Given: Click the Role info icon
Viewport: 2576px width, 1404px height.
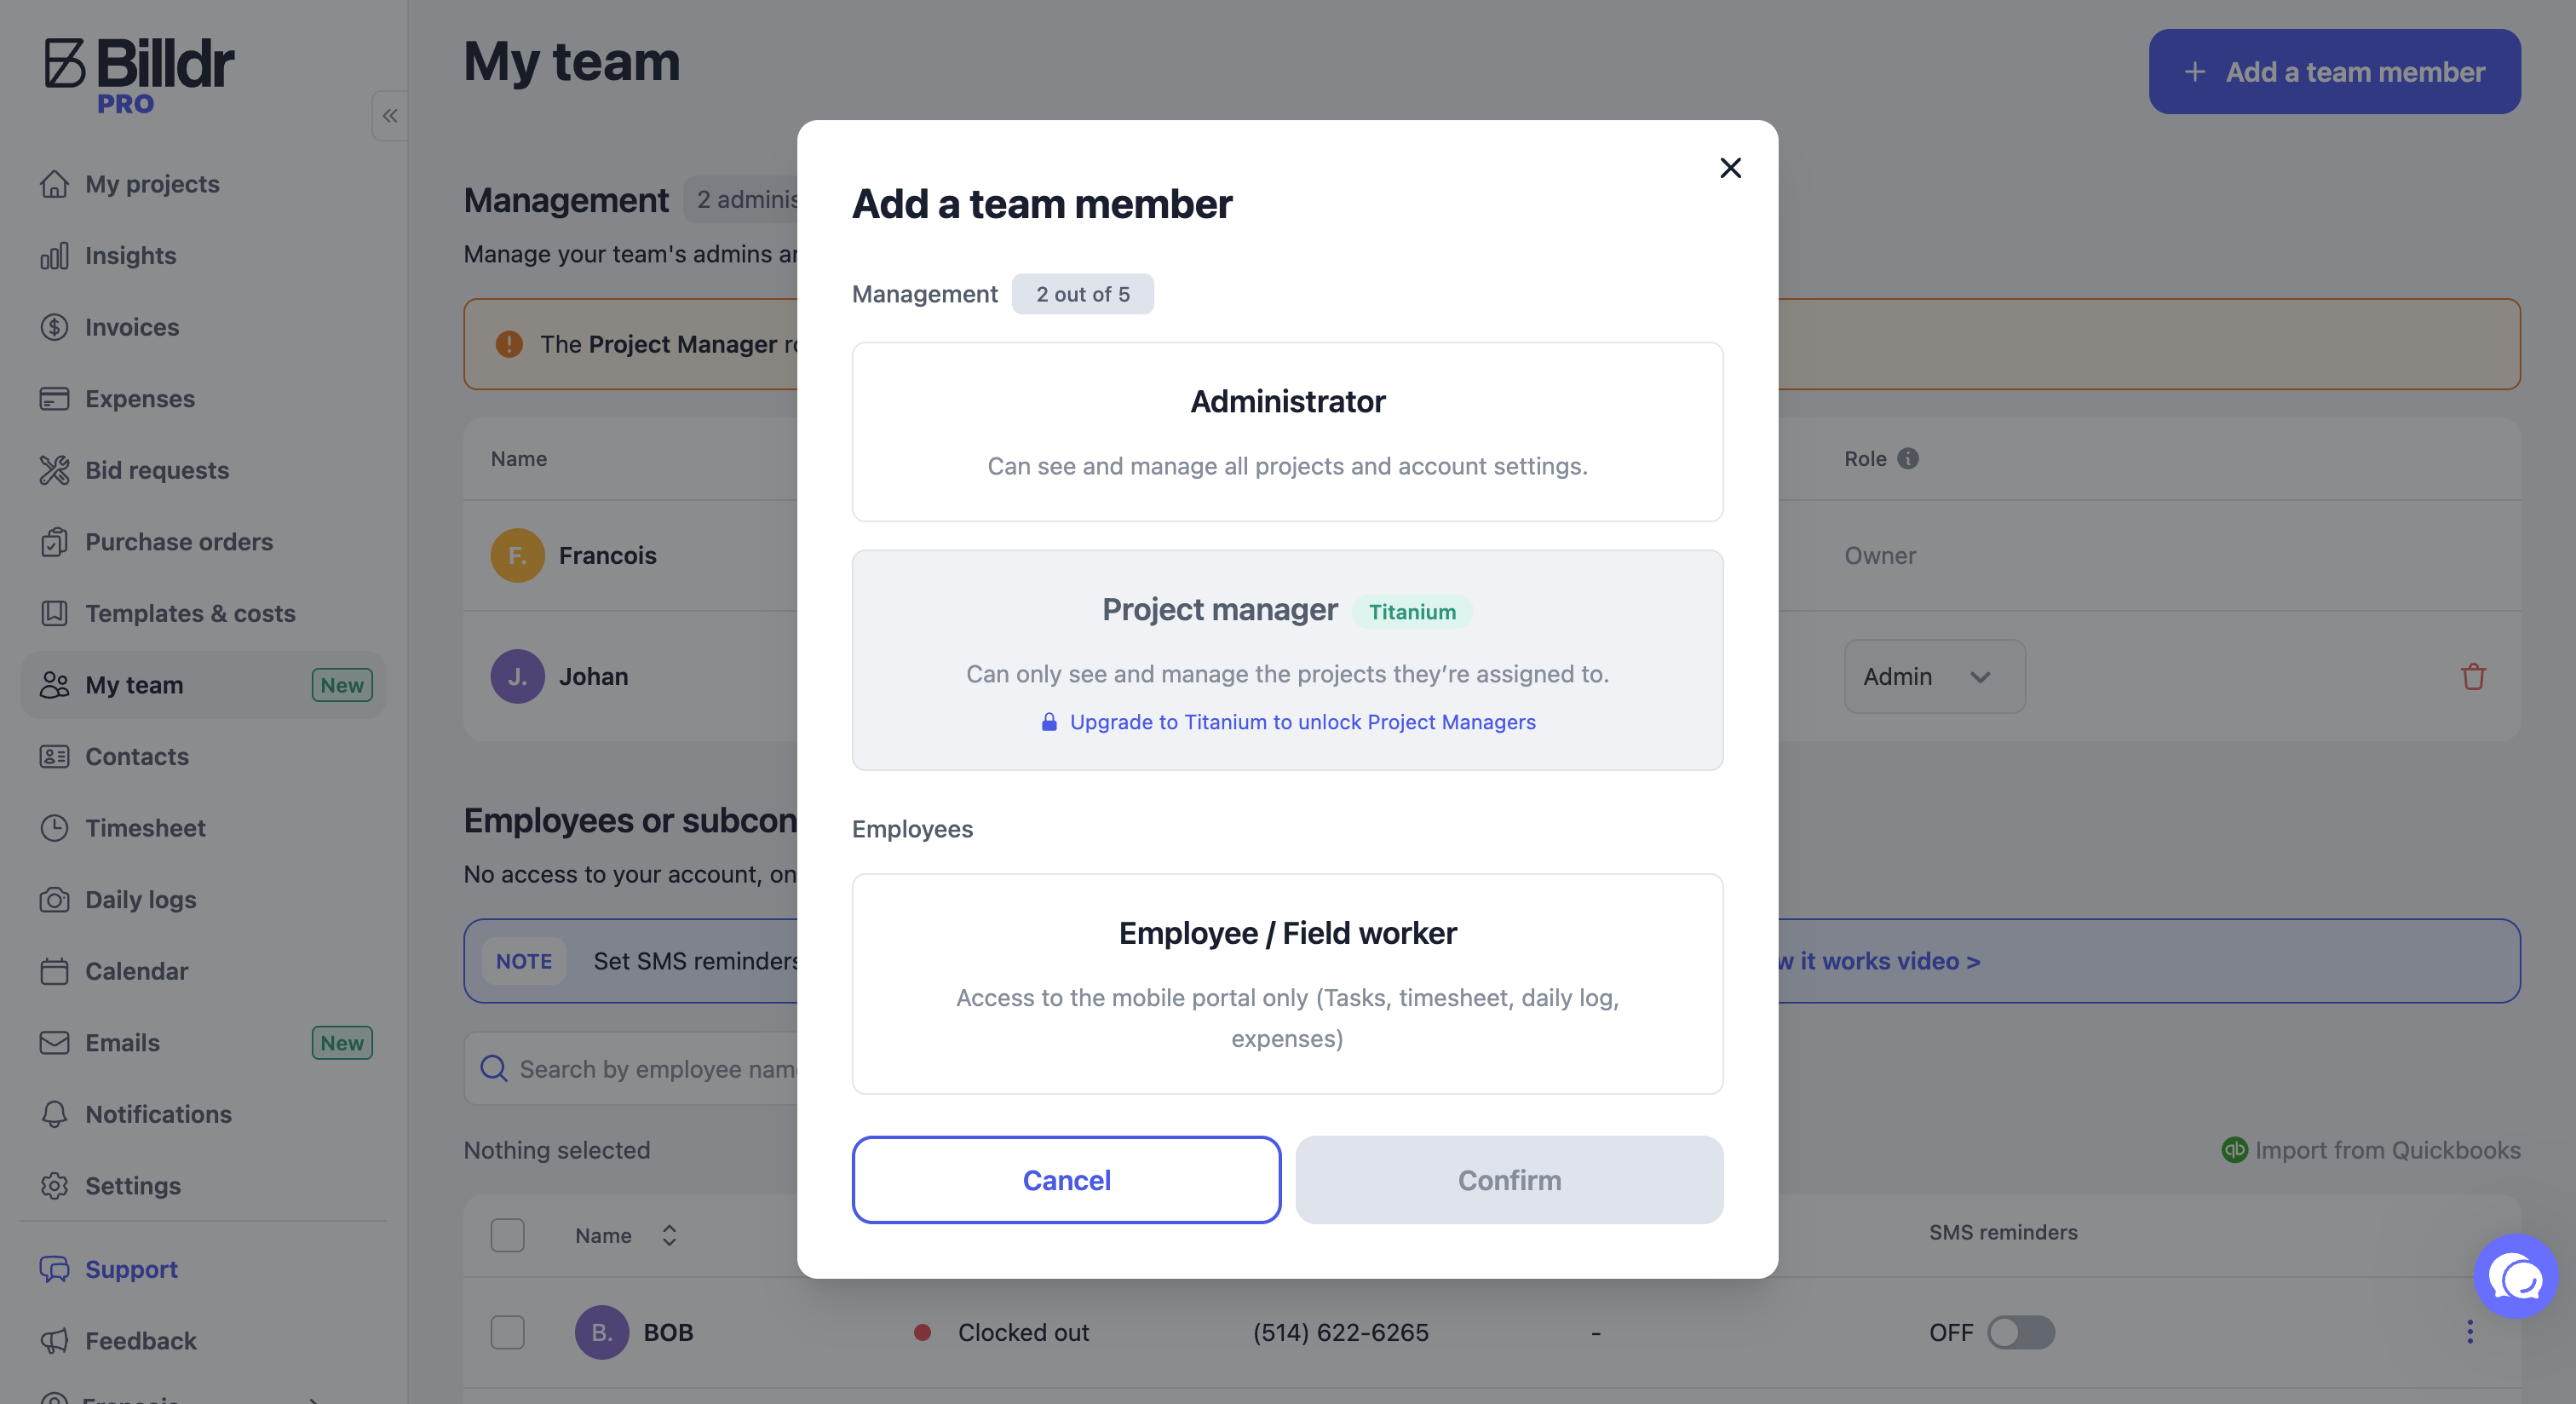Looking at the screenshot, I should [x=1908, y=459].
